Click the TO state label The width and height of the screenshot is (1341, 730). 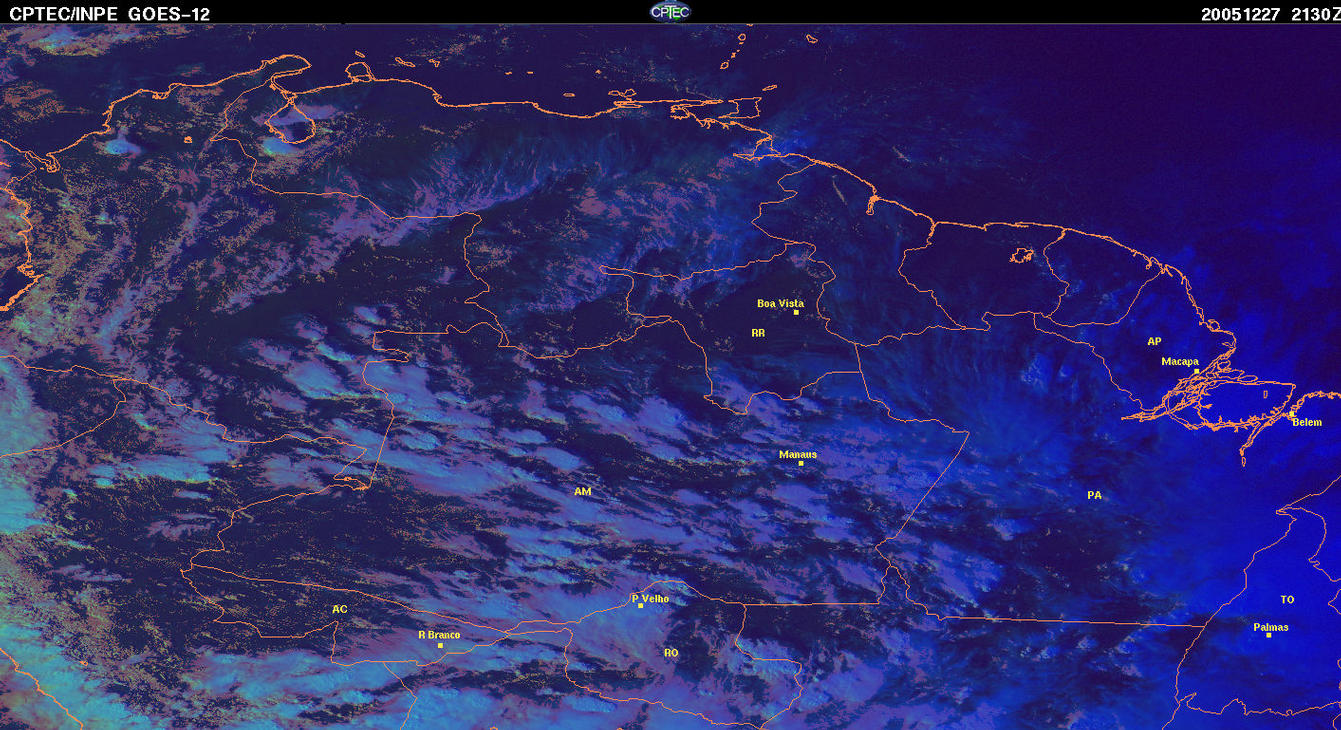point(1287,600)
